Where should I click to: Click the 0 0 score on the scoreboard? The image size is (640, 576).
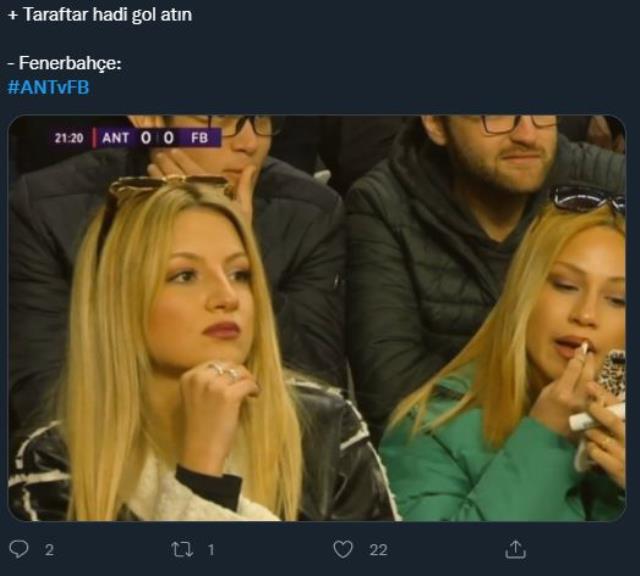point(158,137)
